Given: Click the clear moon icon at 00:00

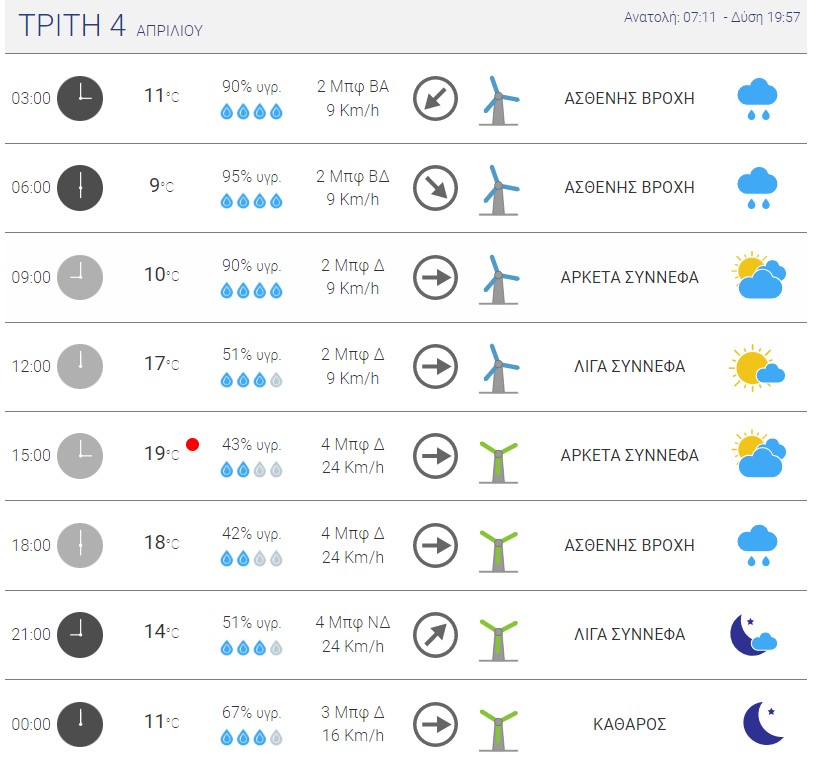Looking at the screenshot, I should [x=763, y=723].
